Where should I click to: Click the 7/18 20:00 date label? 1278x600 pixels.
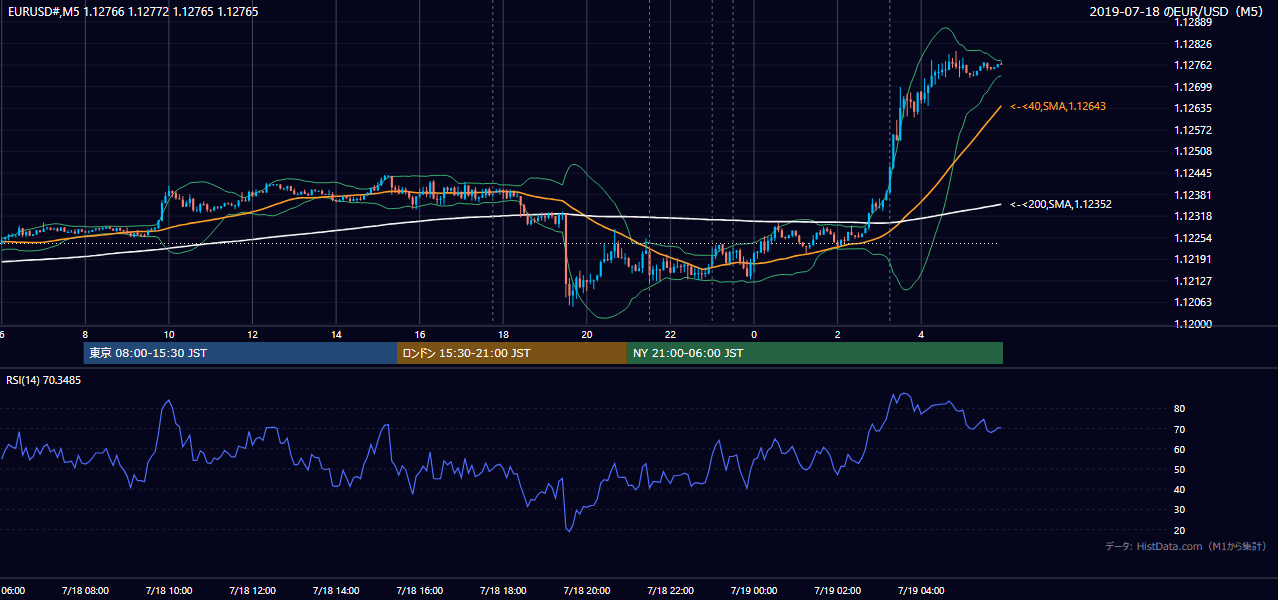586,591
